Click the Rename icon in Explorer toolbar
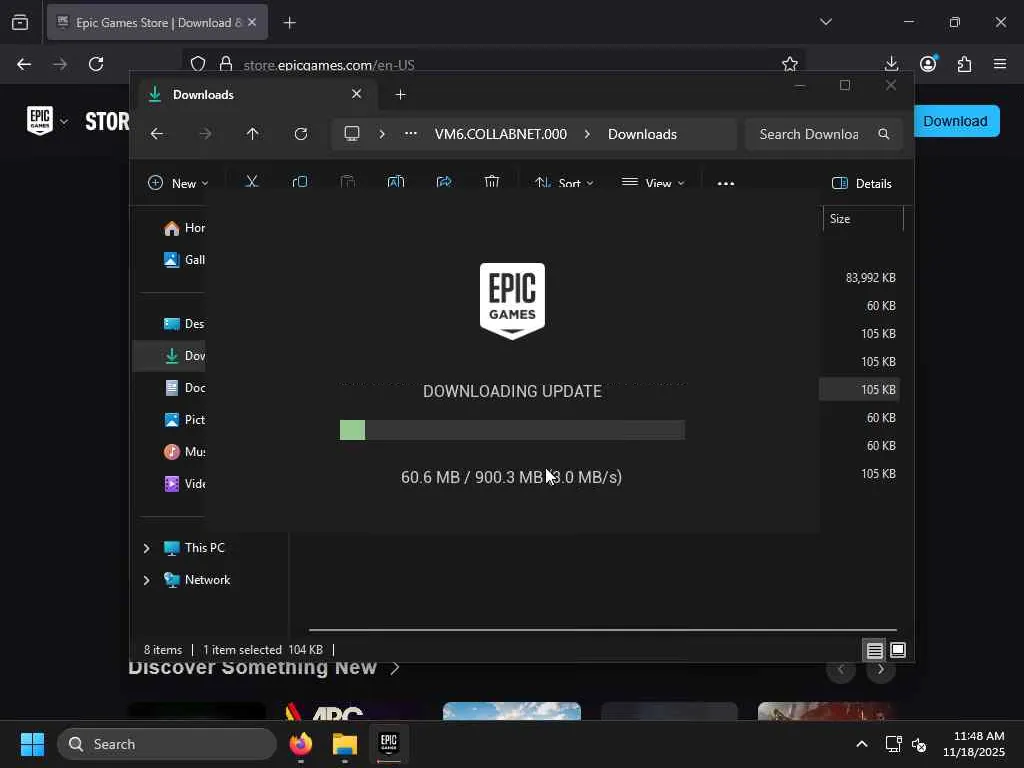The image size is (1024, 768). click(396, 182)
